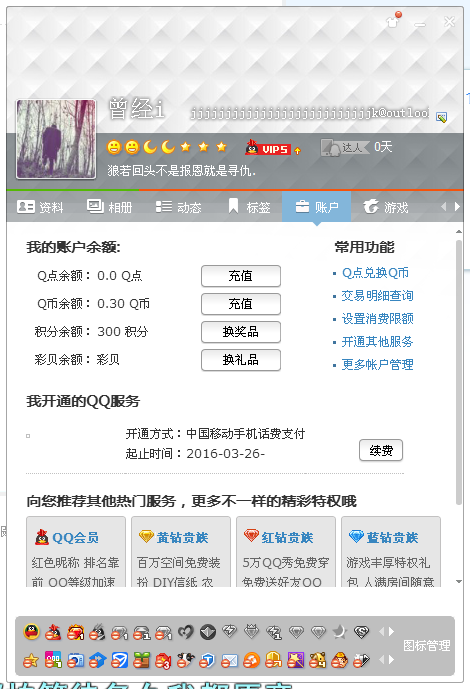Click the edit icon beside the email address
The height and width of the screenshot is (689, 470).
pos(441,117)
